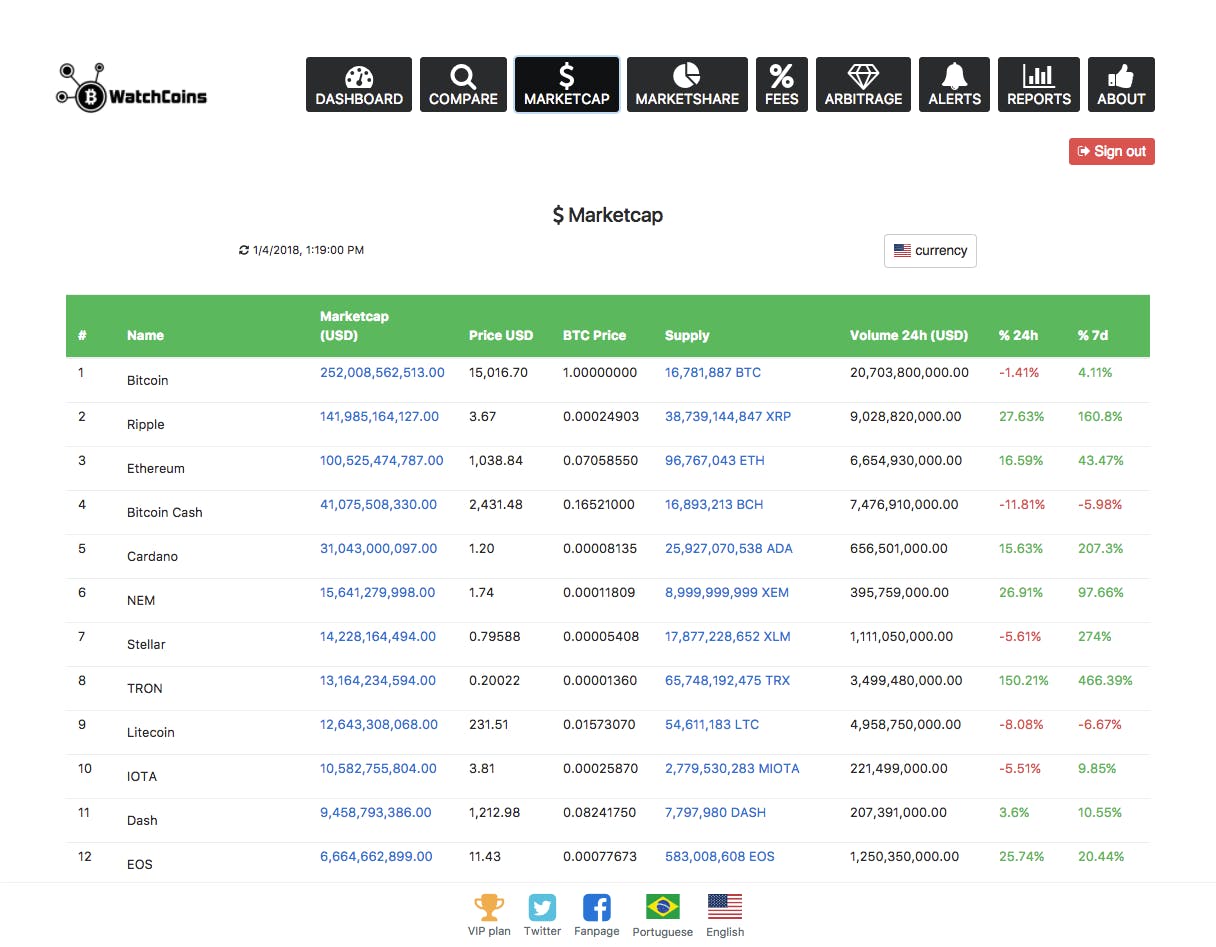1216x947 pixels.
Task: Click Cardano marketcap 31,043,000,097.00
Action: (x=378, y=548)
